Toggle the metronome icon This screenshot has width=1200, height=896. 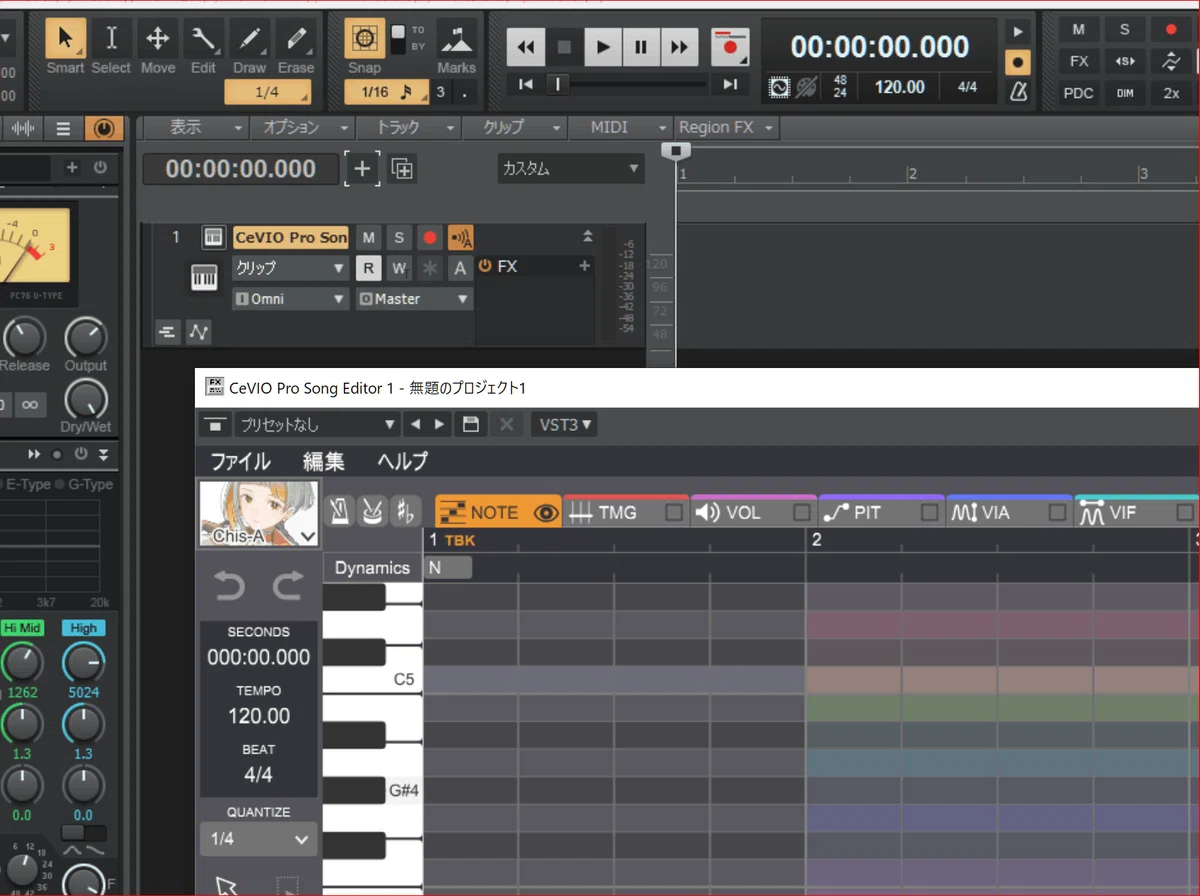[x=1018, y=92]
